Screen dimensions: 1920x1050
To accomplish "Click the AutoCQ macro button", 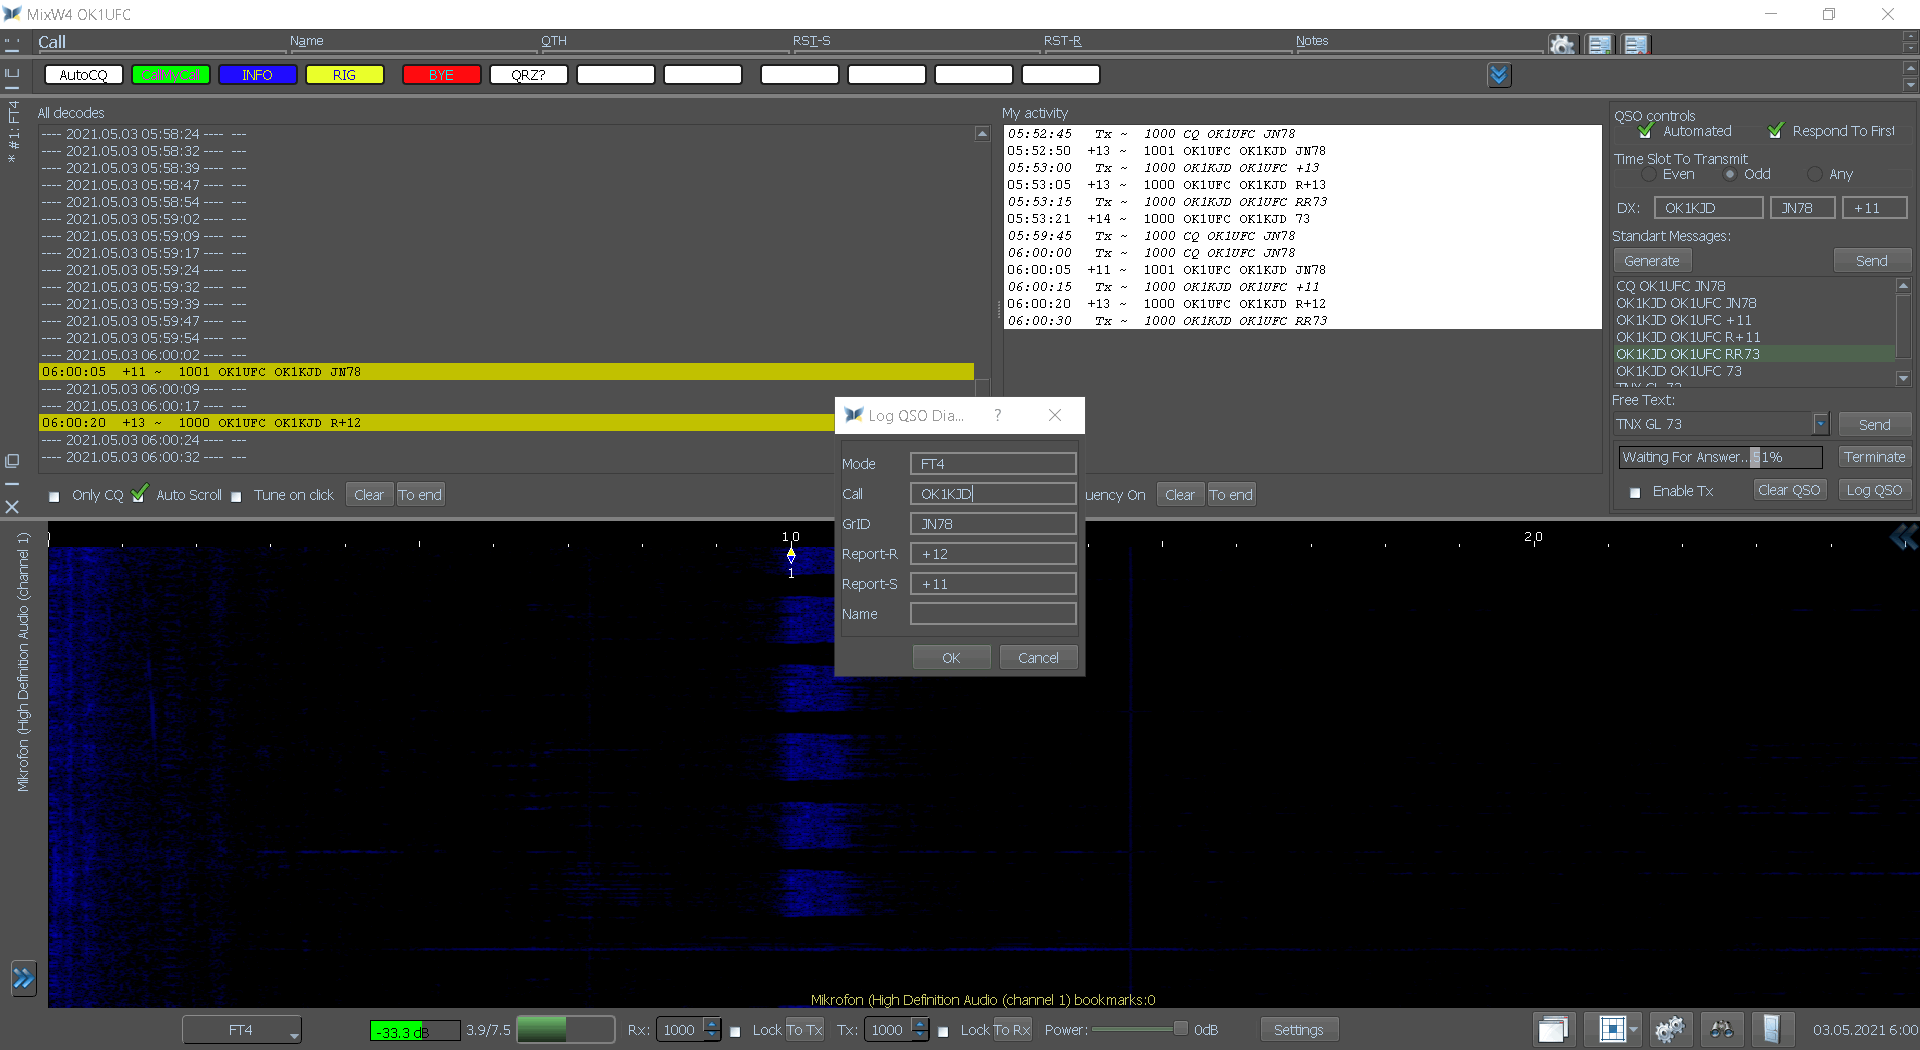I will [83, 75].
